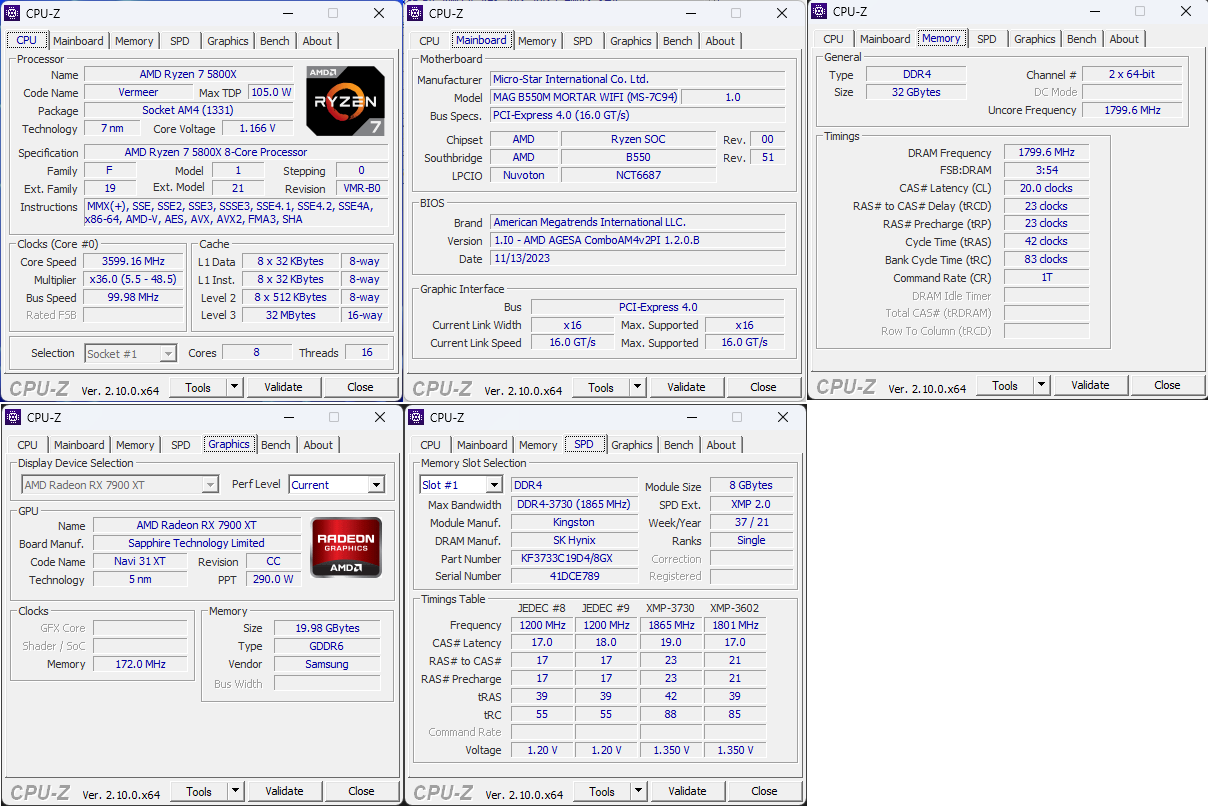The image size is (1208, 811).
Task: Open Tools dropdown arrow in the Memory window
Action: pos(1040,385)
